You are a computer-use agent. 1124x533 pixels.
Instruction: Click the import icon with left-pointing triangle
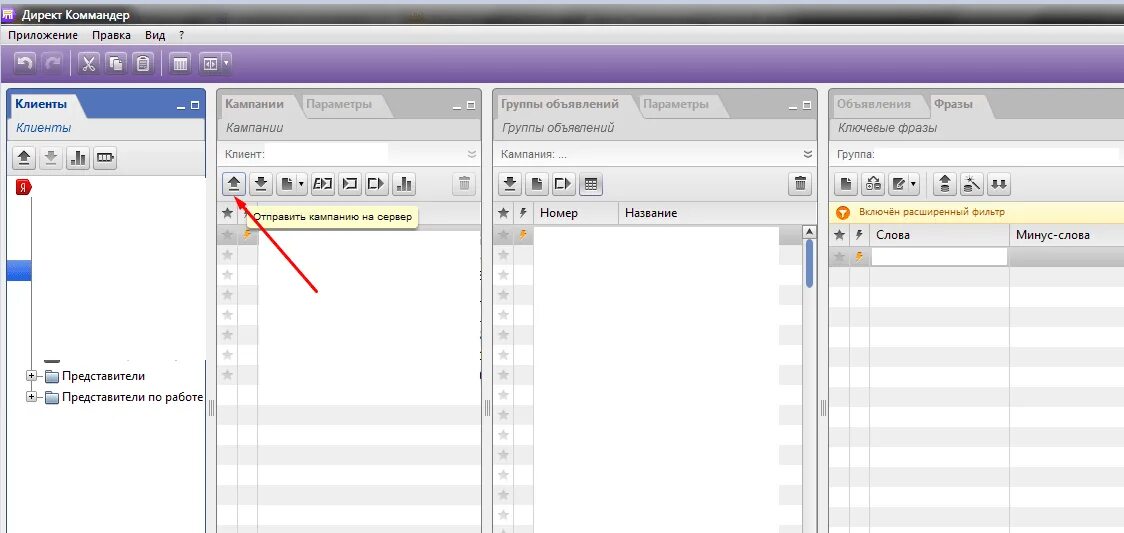(349, 184)
